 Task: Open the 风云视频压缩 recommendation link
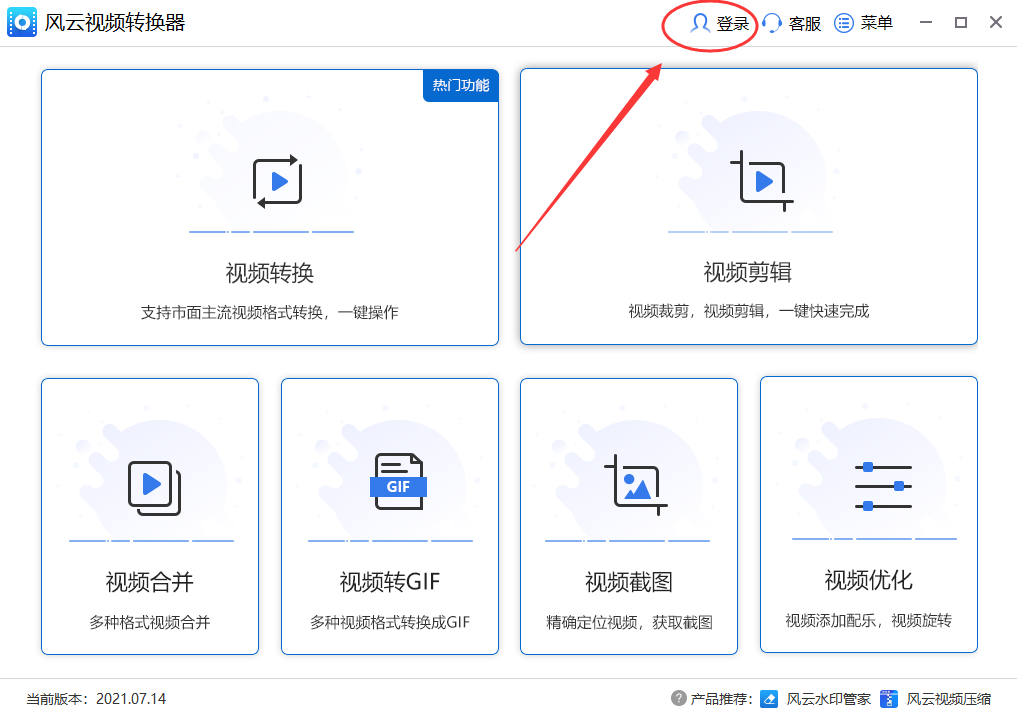949,699
